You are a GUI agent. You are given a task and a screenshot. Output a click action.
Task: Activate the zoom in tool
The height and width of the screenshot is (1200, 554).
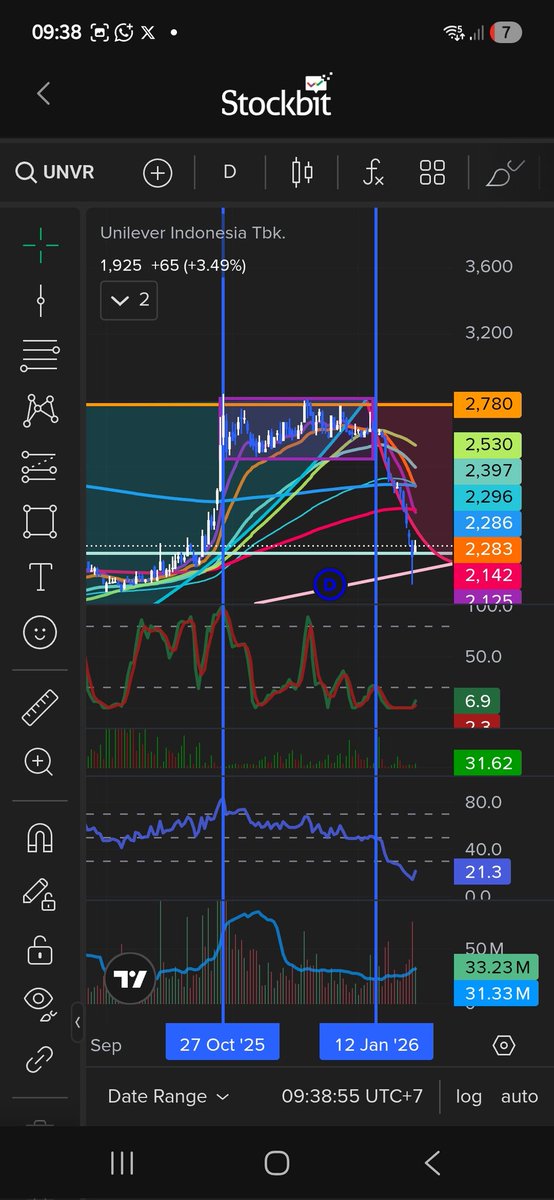40,762
